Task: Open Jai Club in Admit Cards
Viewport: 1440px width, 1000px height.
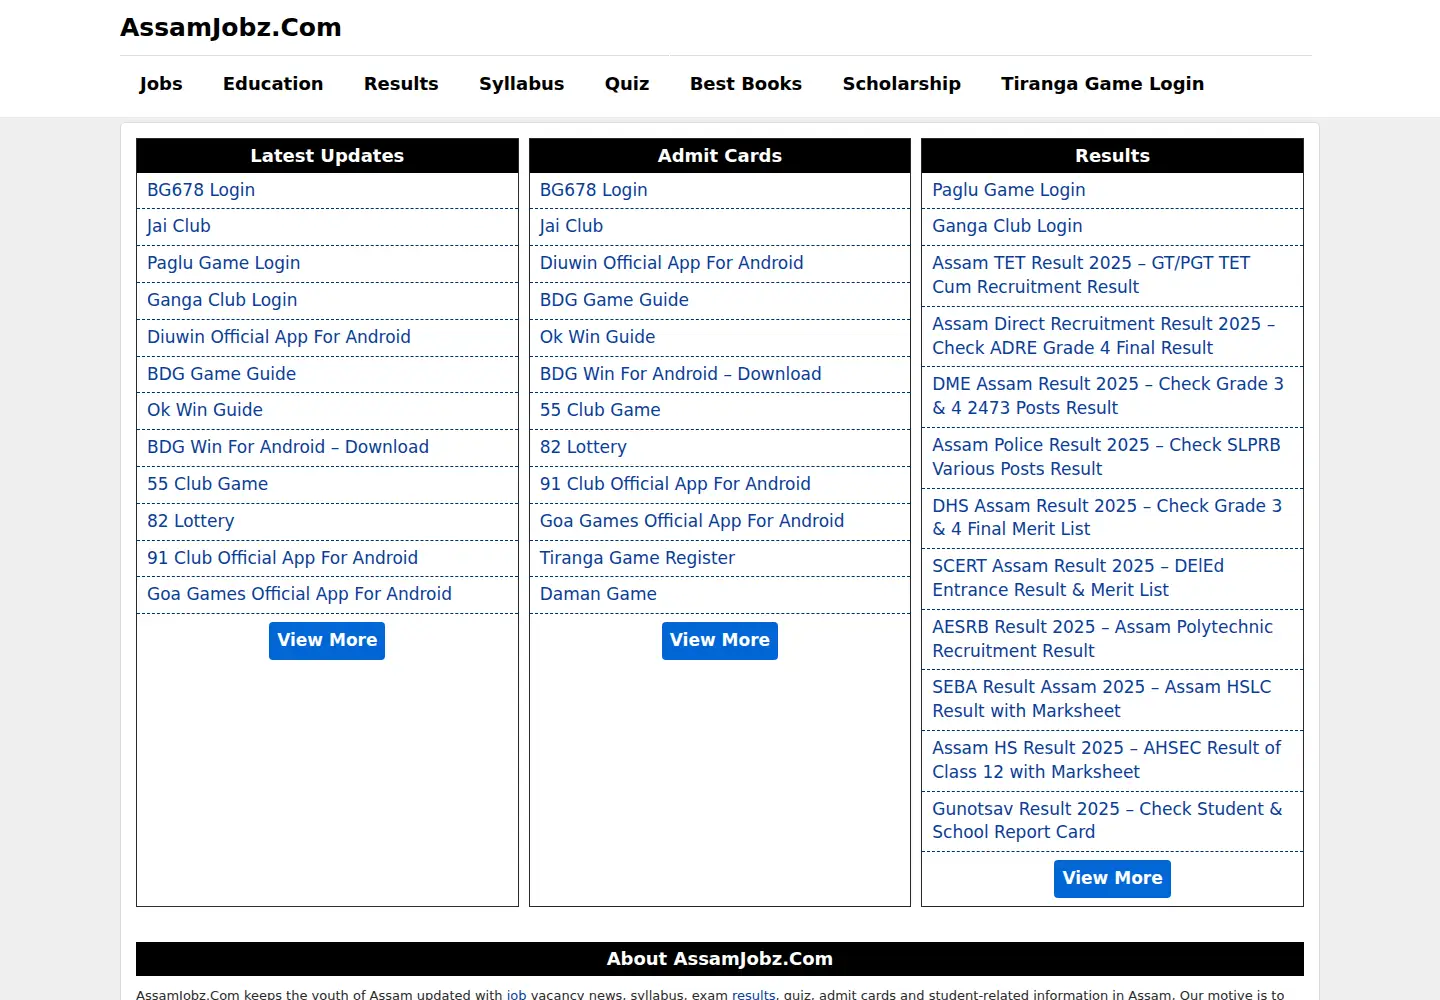Action: (x=572, y=226)
